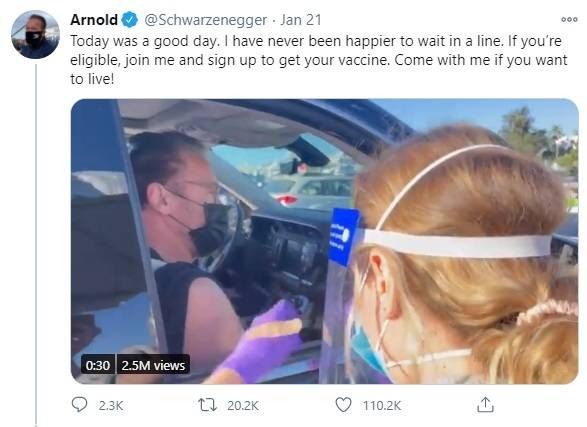The width and height of the screenshot is (587, 427).
Task: Open Arnold's profile avatar picture
Action: click(x=35, y=34)
